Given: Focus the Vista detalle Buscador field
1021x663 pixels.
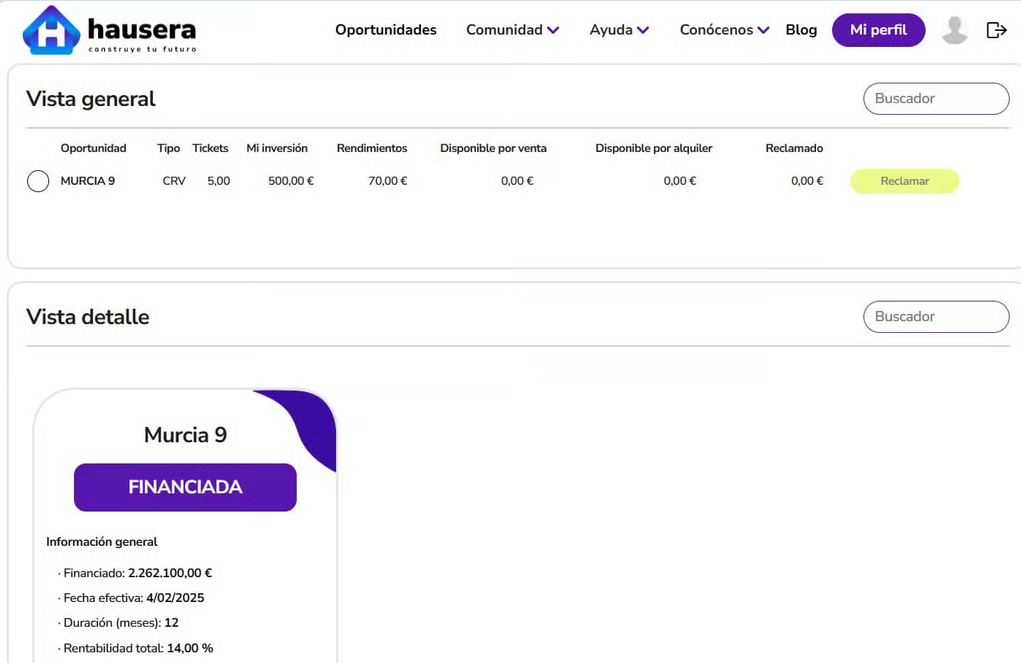Looking at the screenshot, I should pyautogui.click(x=935, y=317).
